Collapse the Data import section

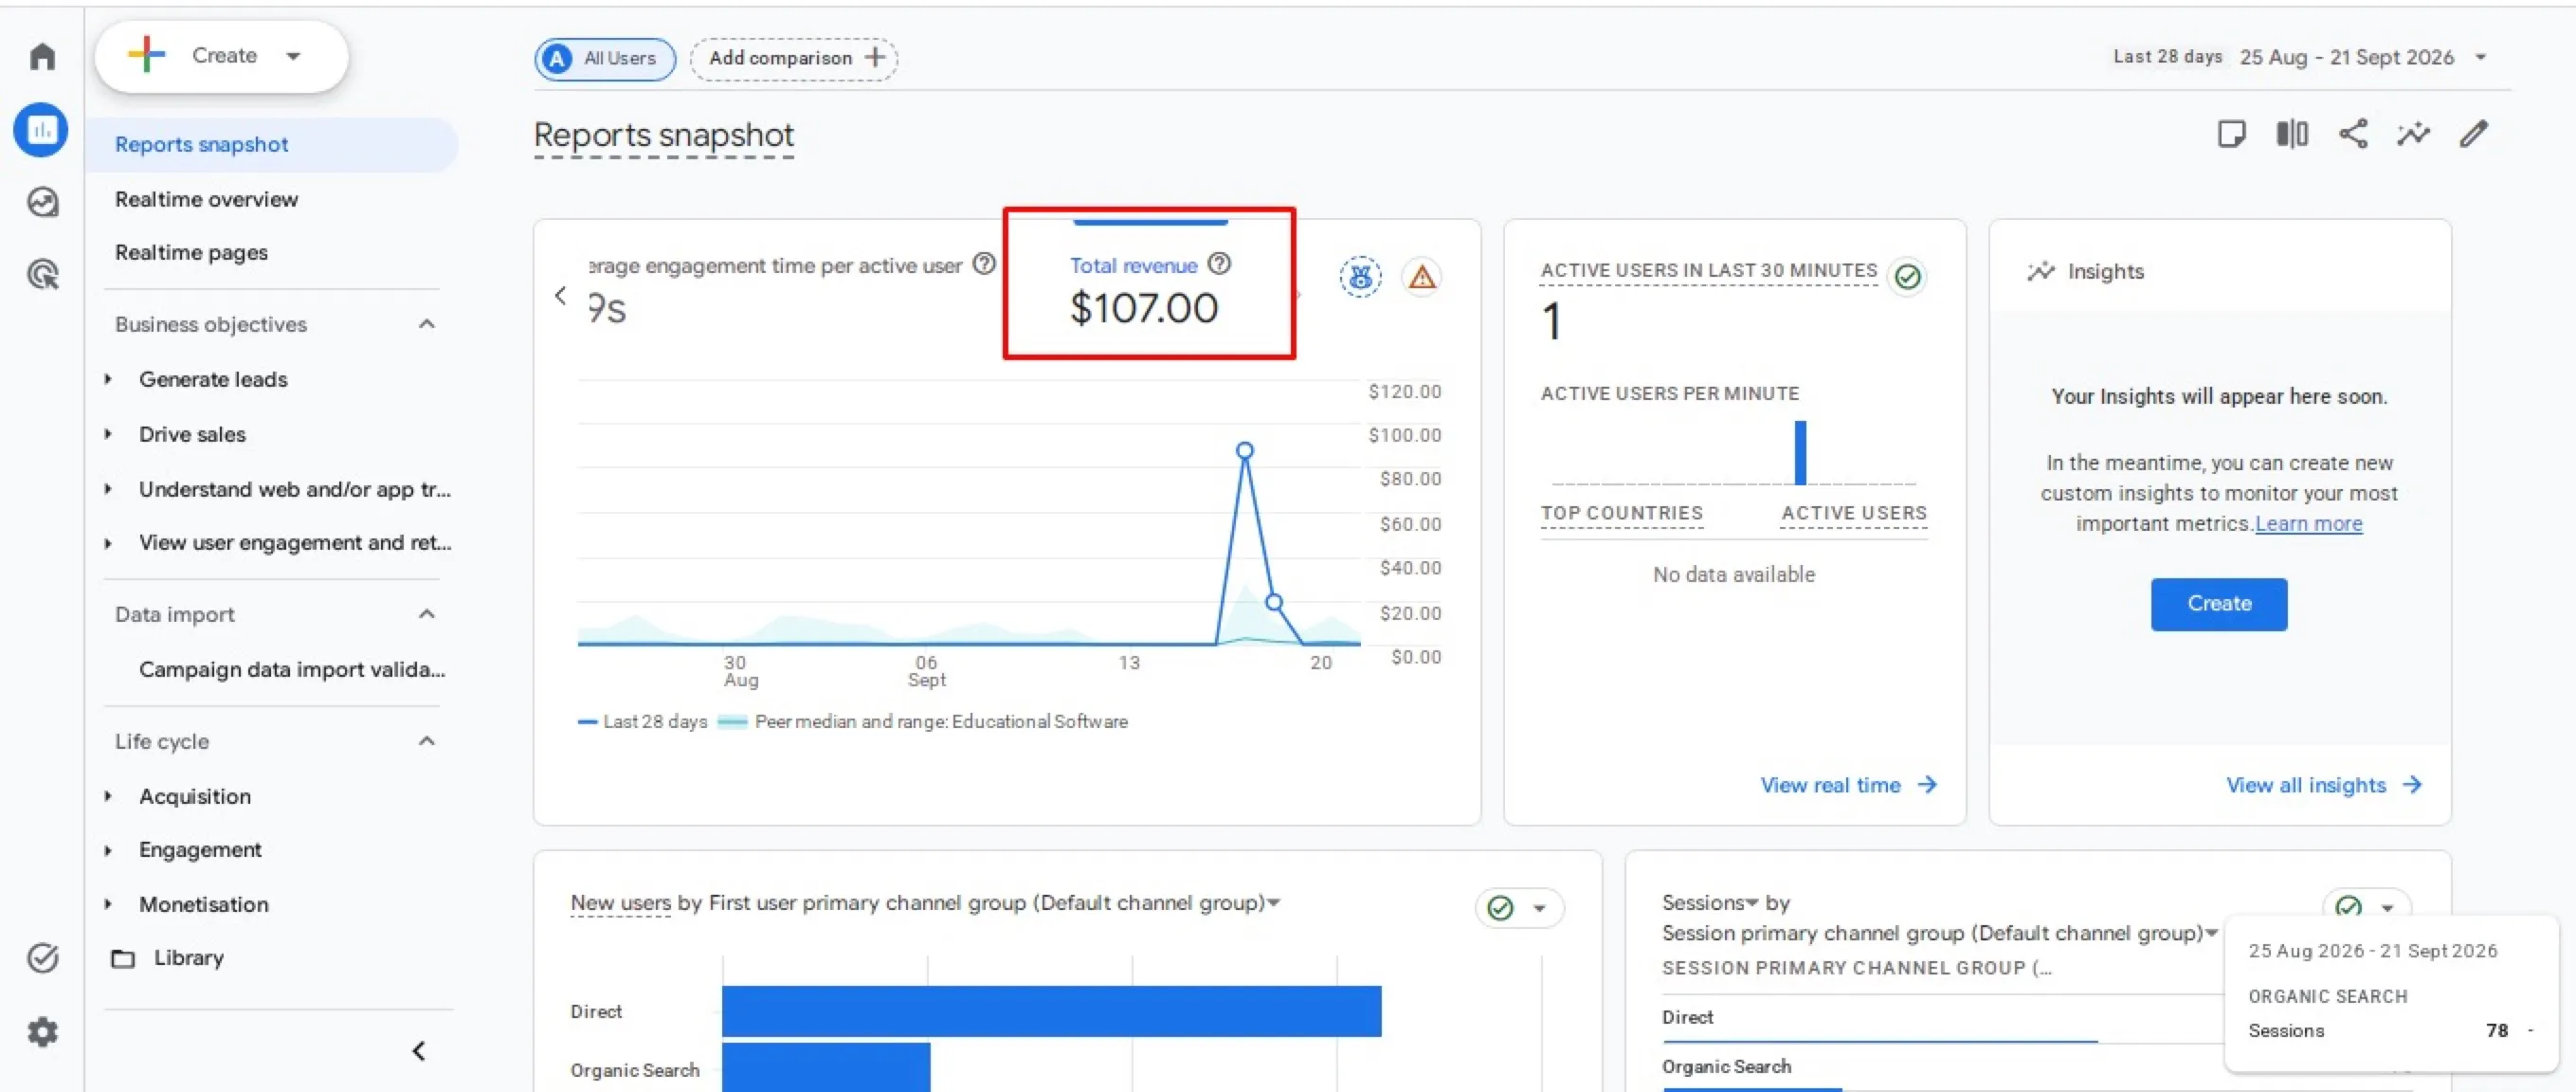pos(426,614)
